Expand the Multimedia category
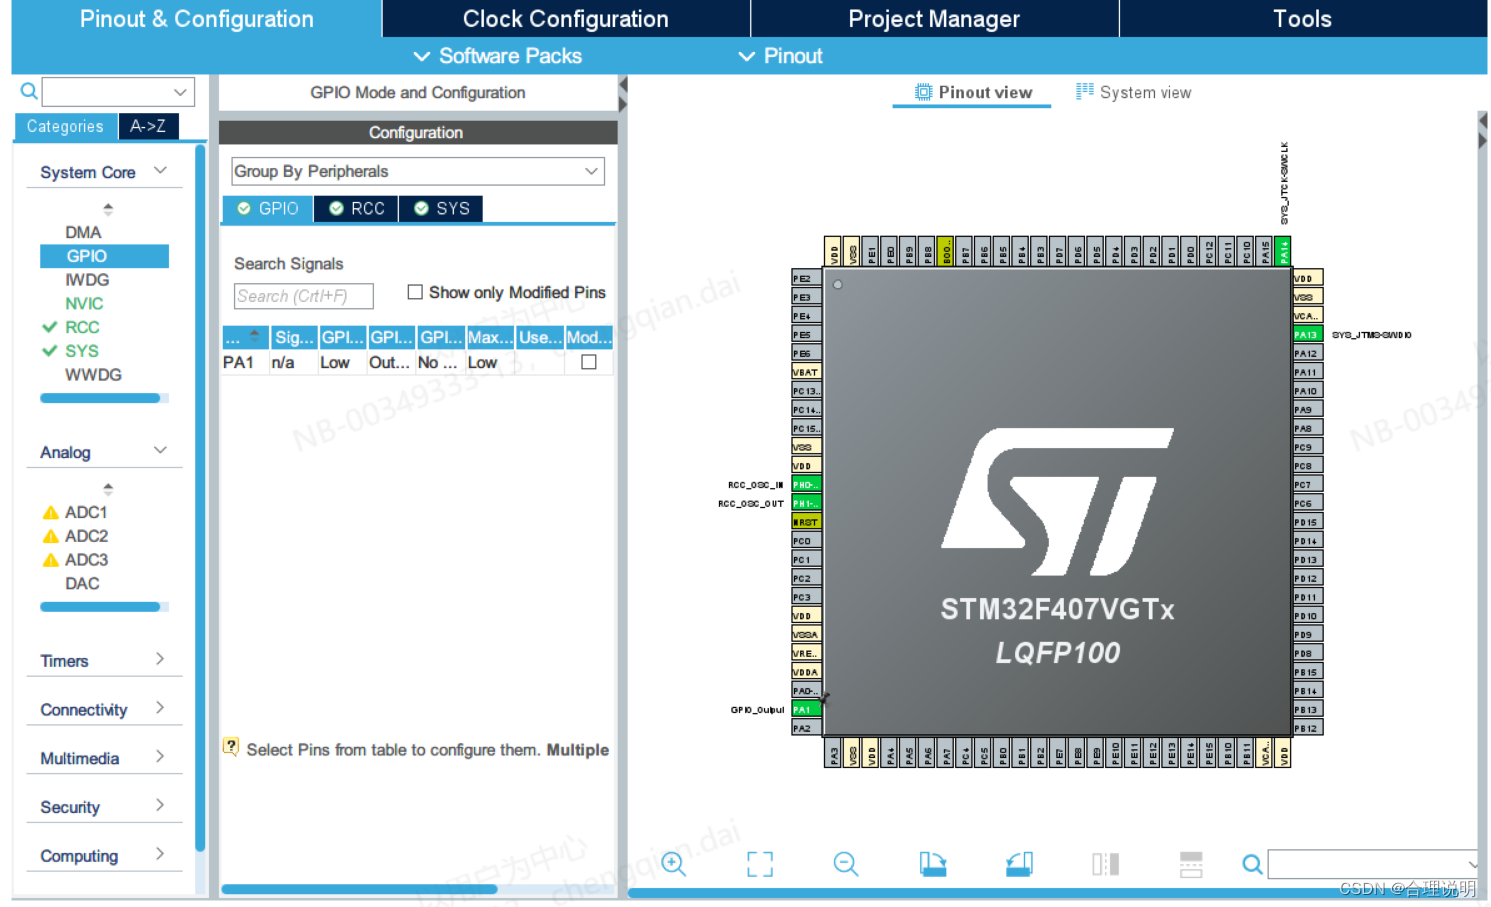 [160, 757]
